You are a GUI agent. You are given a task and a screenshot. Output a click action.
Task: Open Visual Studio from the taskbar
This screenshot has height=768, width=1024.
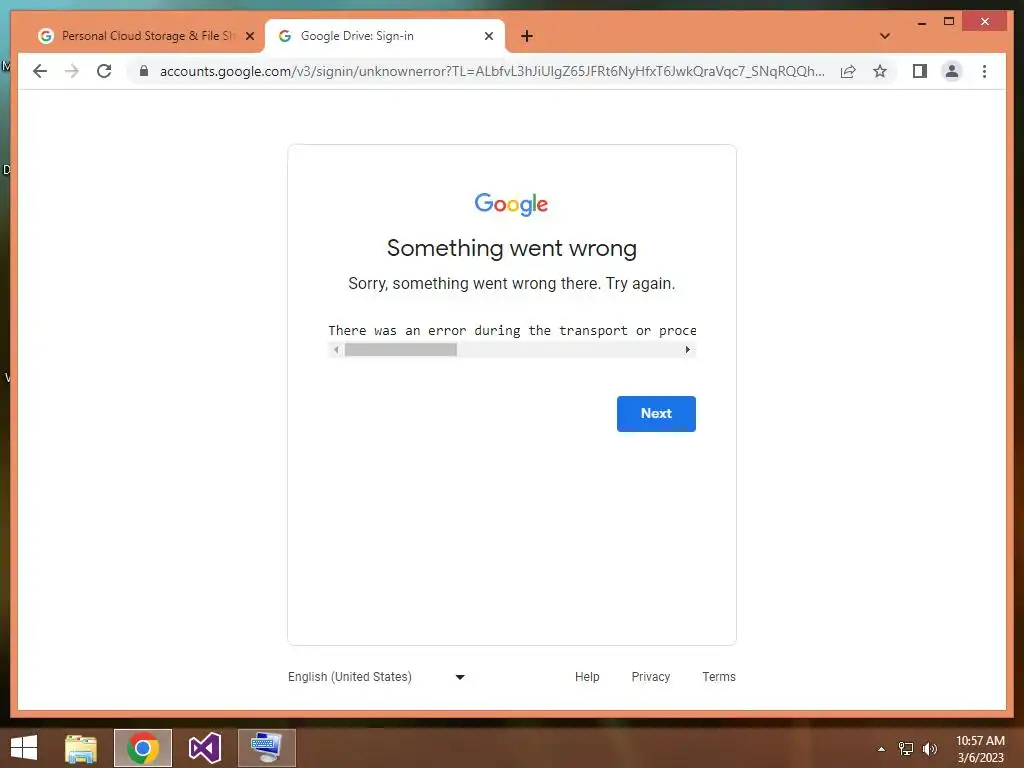click(204, 748)
